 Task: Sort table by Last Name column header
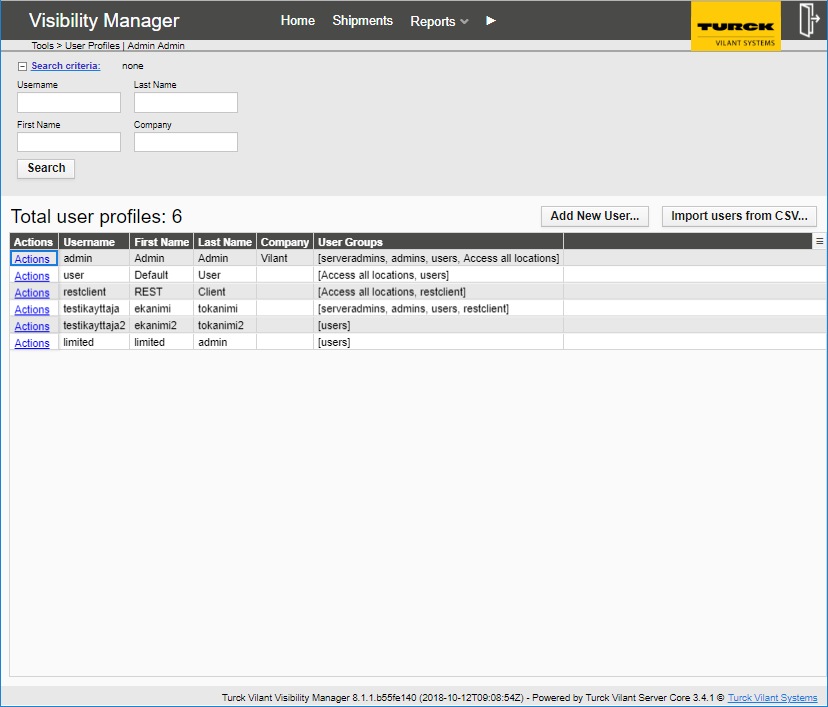225,242
